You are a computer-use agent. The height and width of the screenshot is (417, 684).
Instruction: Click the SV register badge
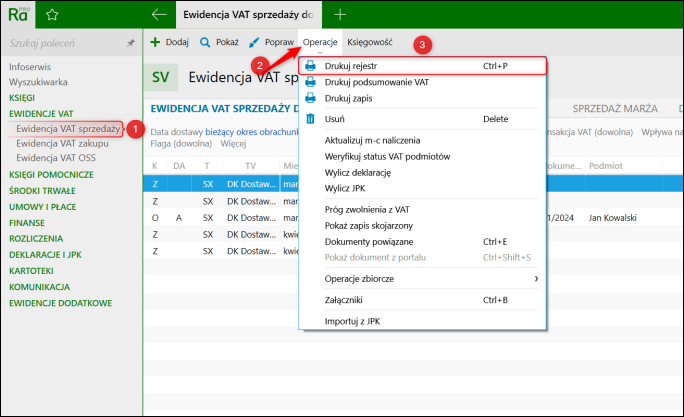pyautogui.click(x=161, y=77)
